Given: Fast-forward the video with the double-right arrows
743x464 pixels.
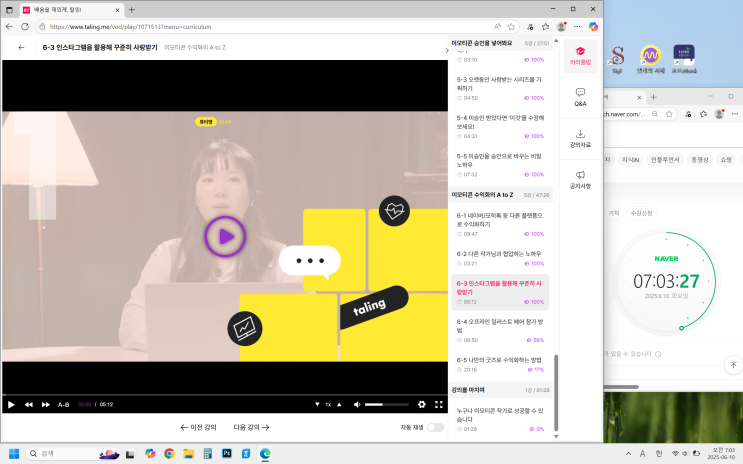Looking at the screenshot, I should point(45,404).
